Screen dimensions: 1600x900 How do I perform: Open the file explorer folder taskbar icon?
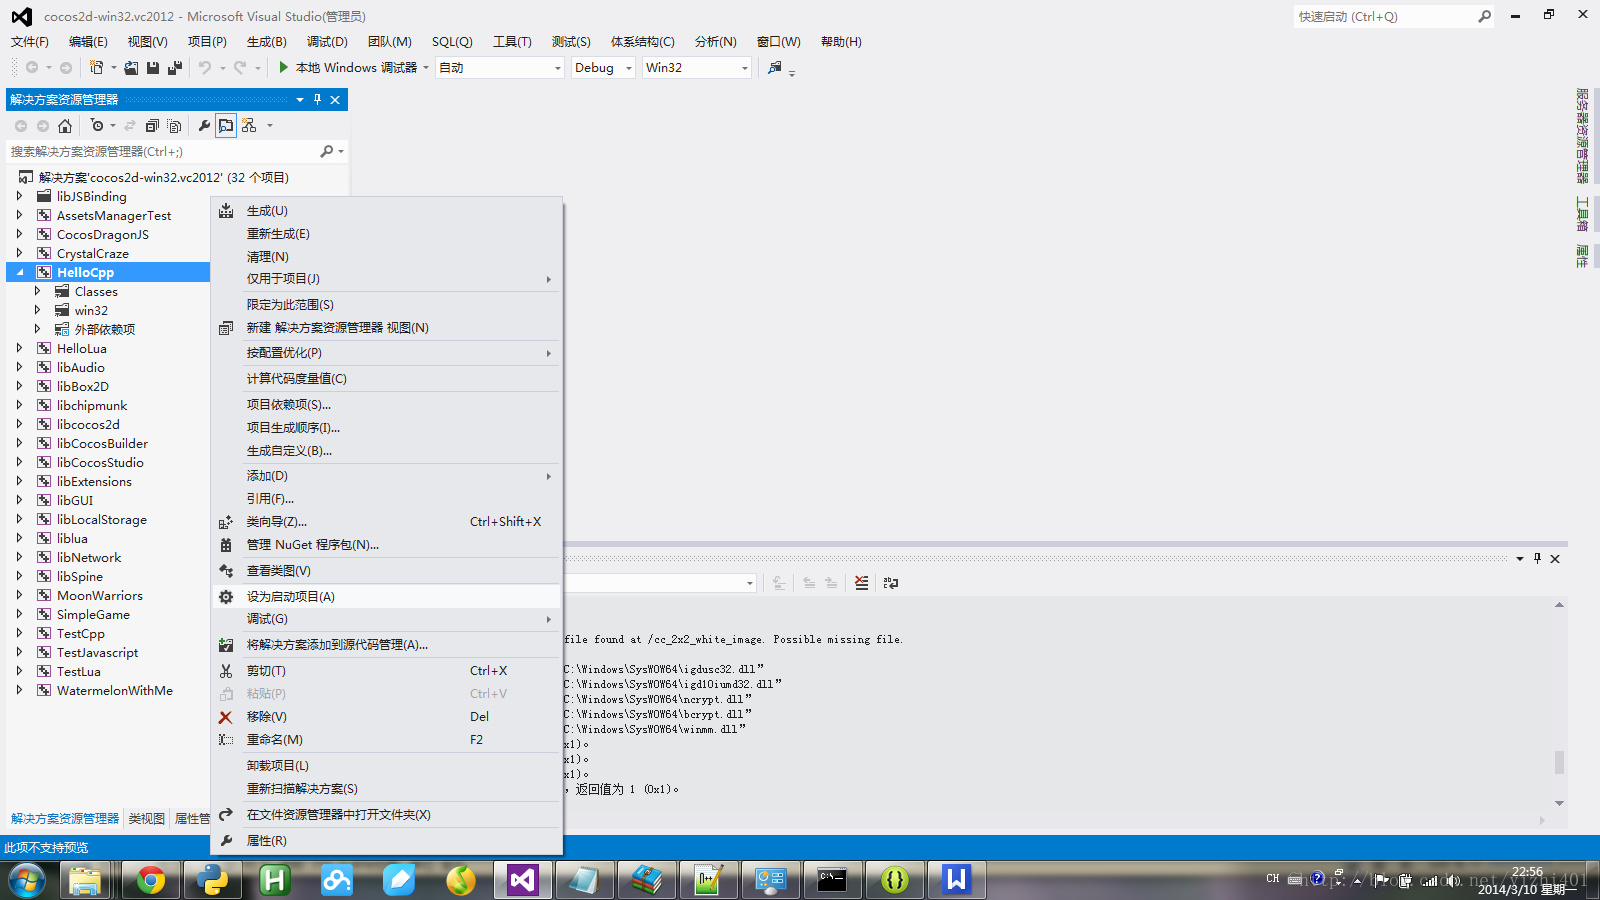86,880
